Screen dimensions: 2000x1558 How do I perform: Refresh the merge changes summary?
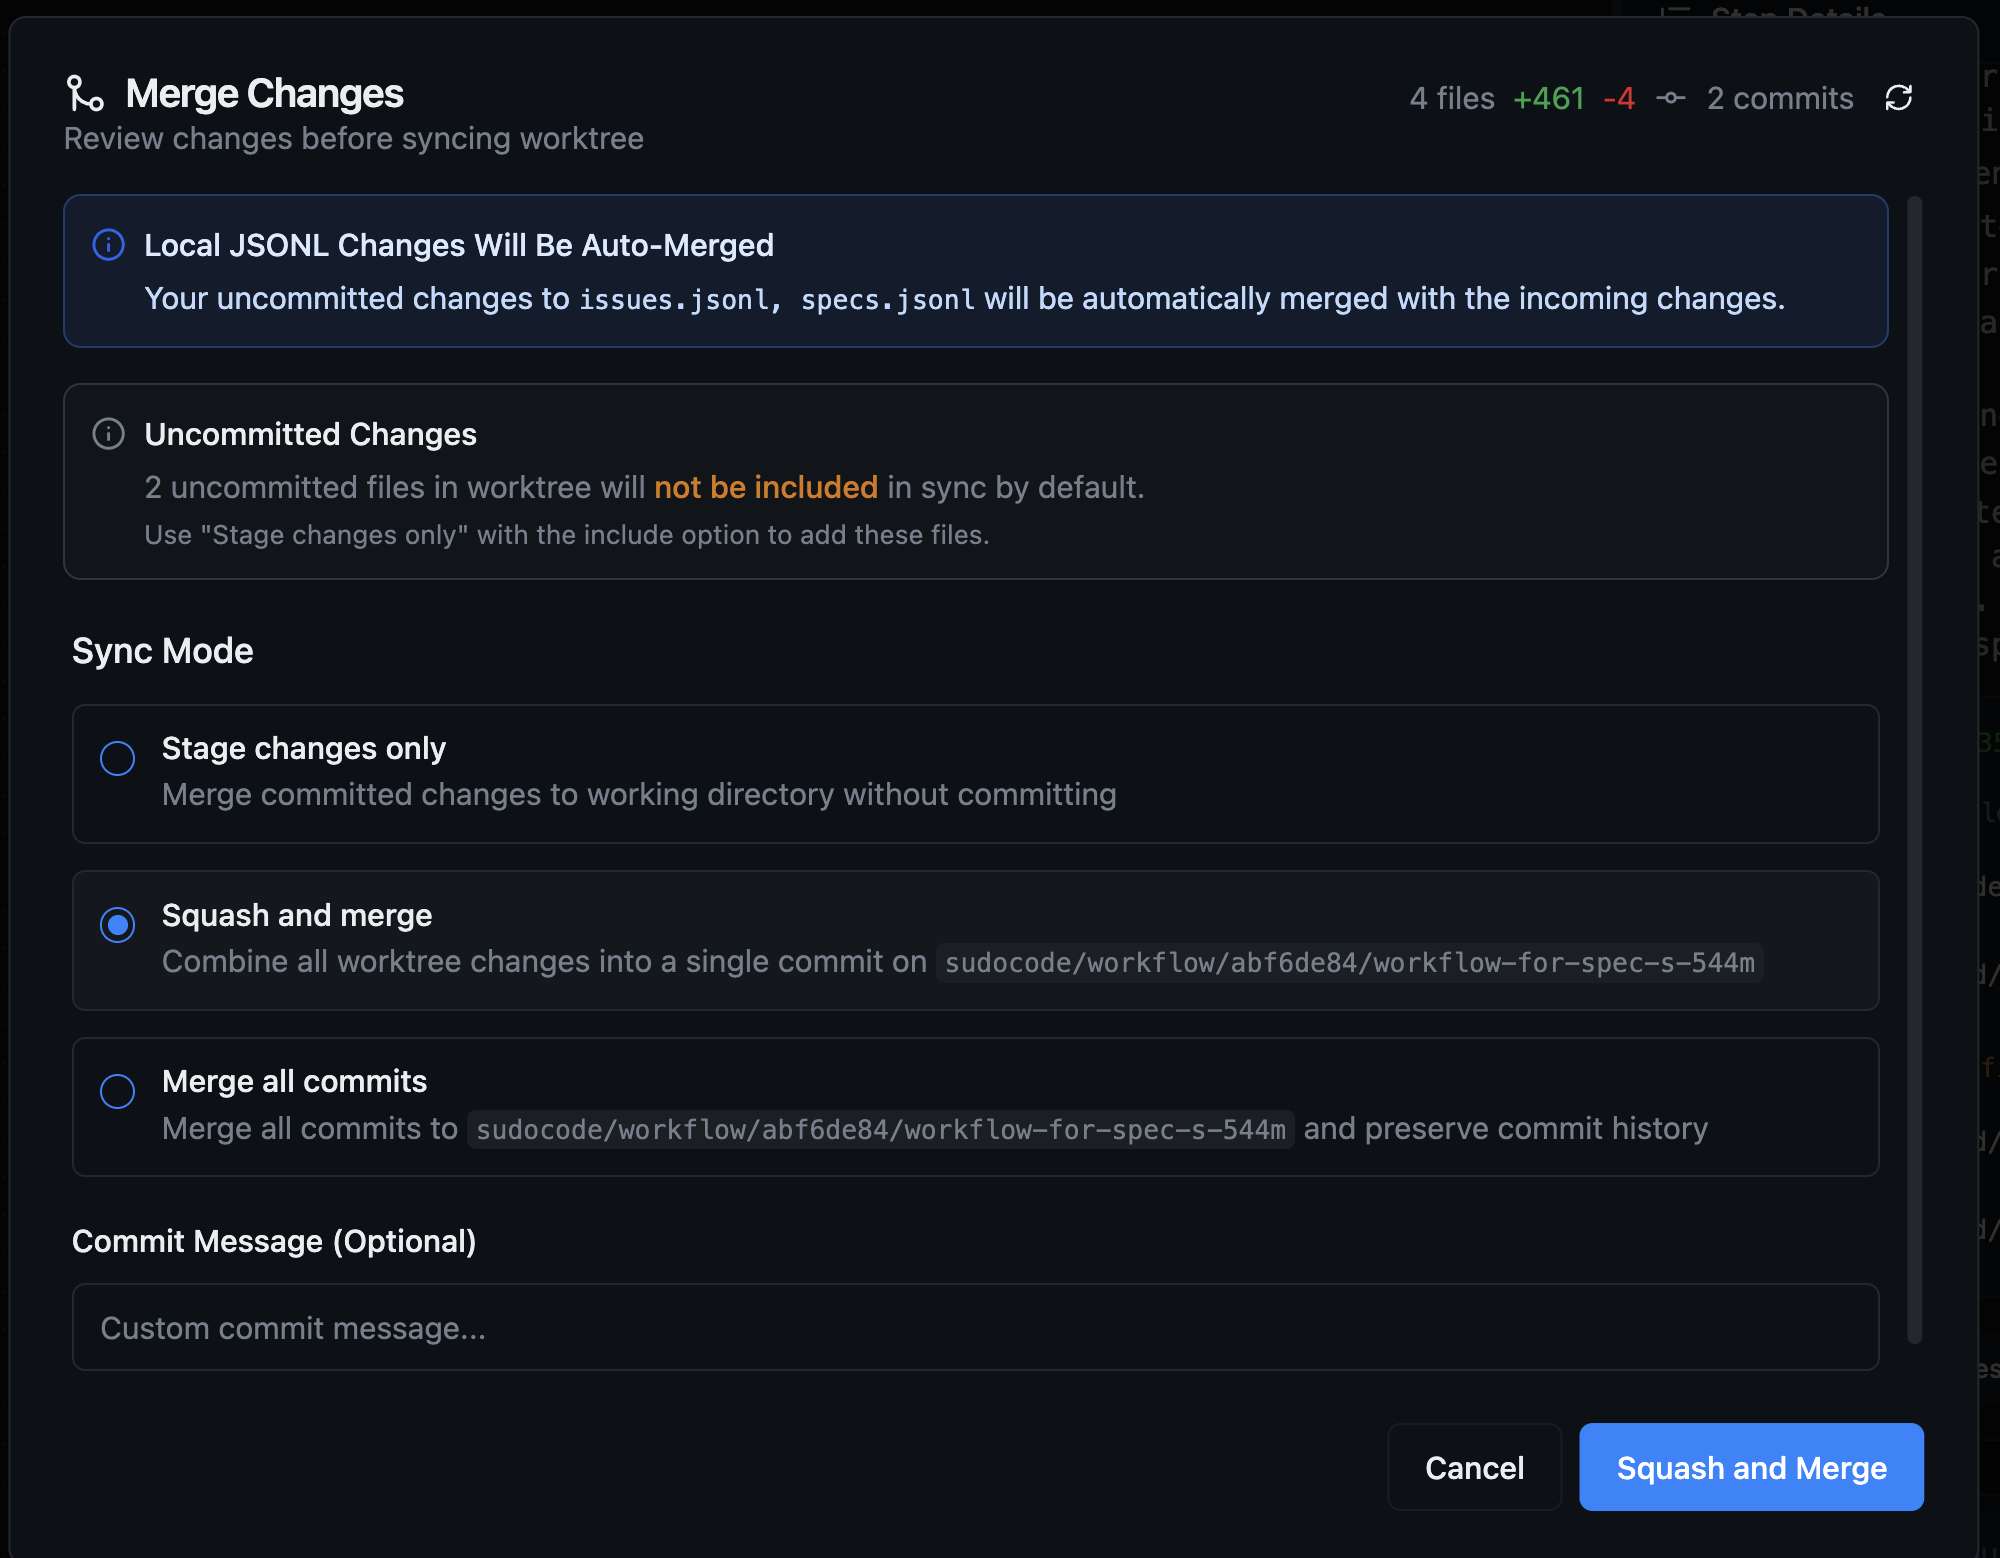point(1899,98)
